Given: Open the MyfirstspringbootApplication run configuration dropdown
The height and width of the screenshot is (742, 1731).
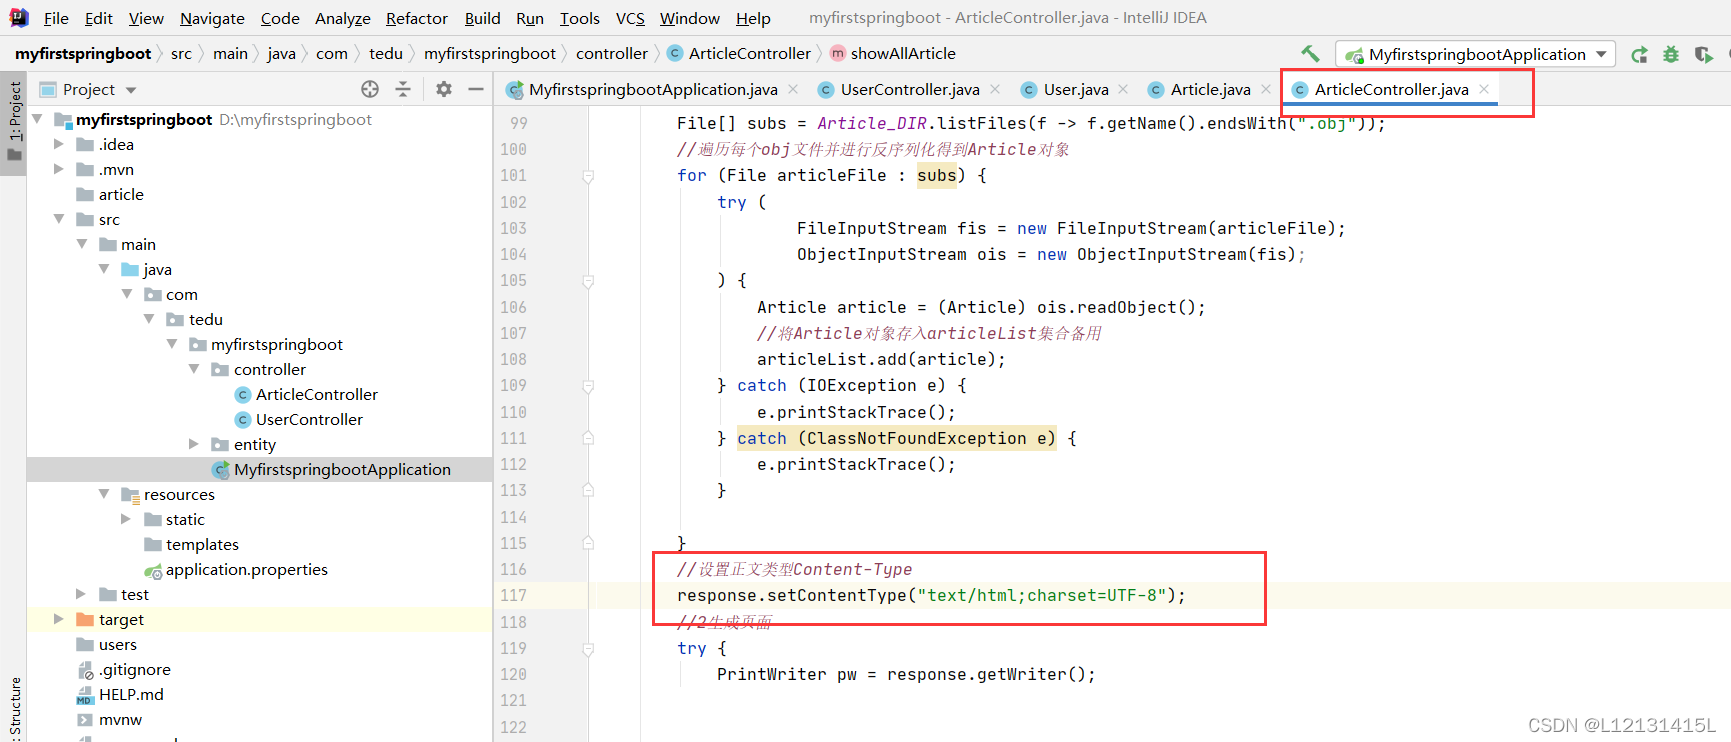Looking at the screenshot, I should 1476,54.
